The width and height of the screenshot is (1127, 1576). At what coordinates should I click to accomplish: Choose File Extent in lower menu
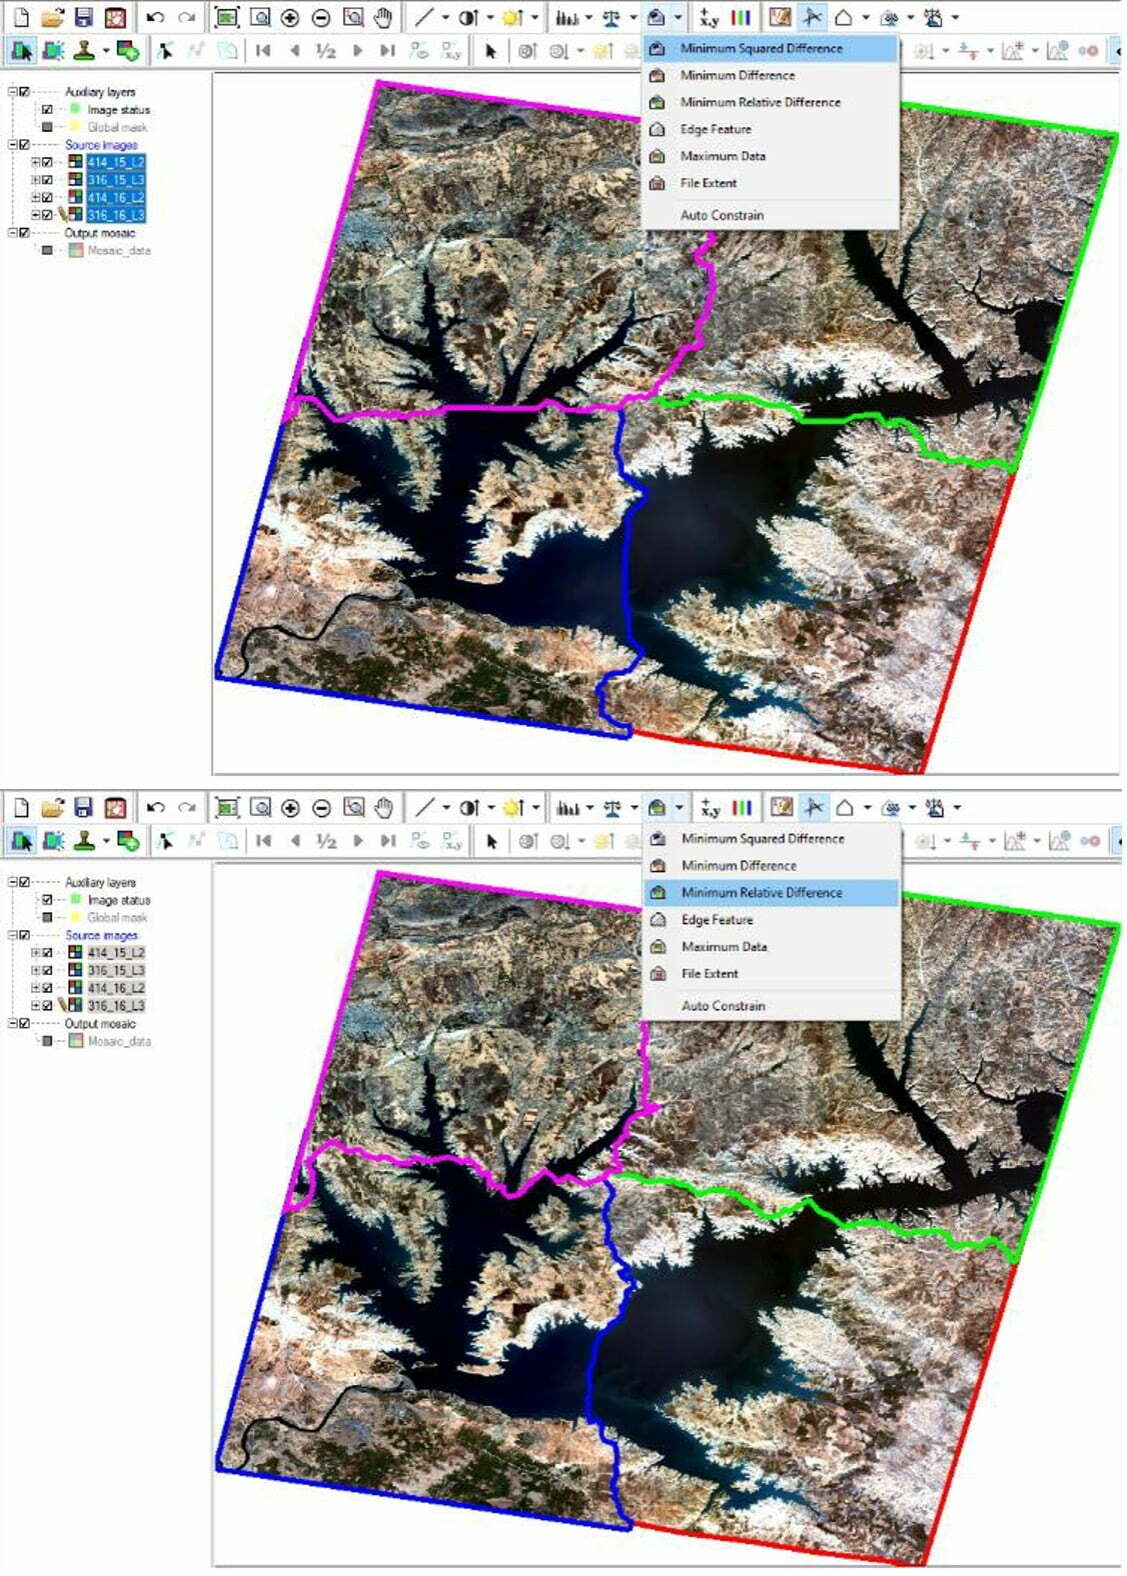click(772, 973)
